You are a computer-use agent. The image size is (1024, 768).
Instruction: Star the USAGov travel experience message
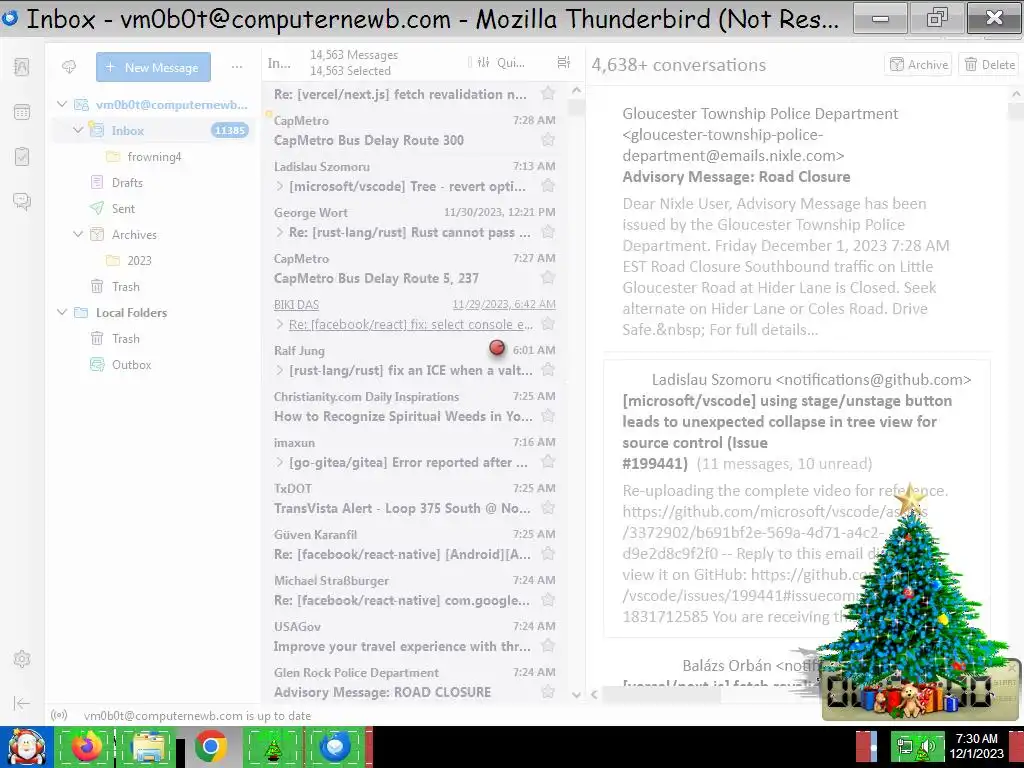(x=548, y=646)
